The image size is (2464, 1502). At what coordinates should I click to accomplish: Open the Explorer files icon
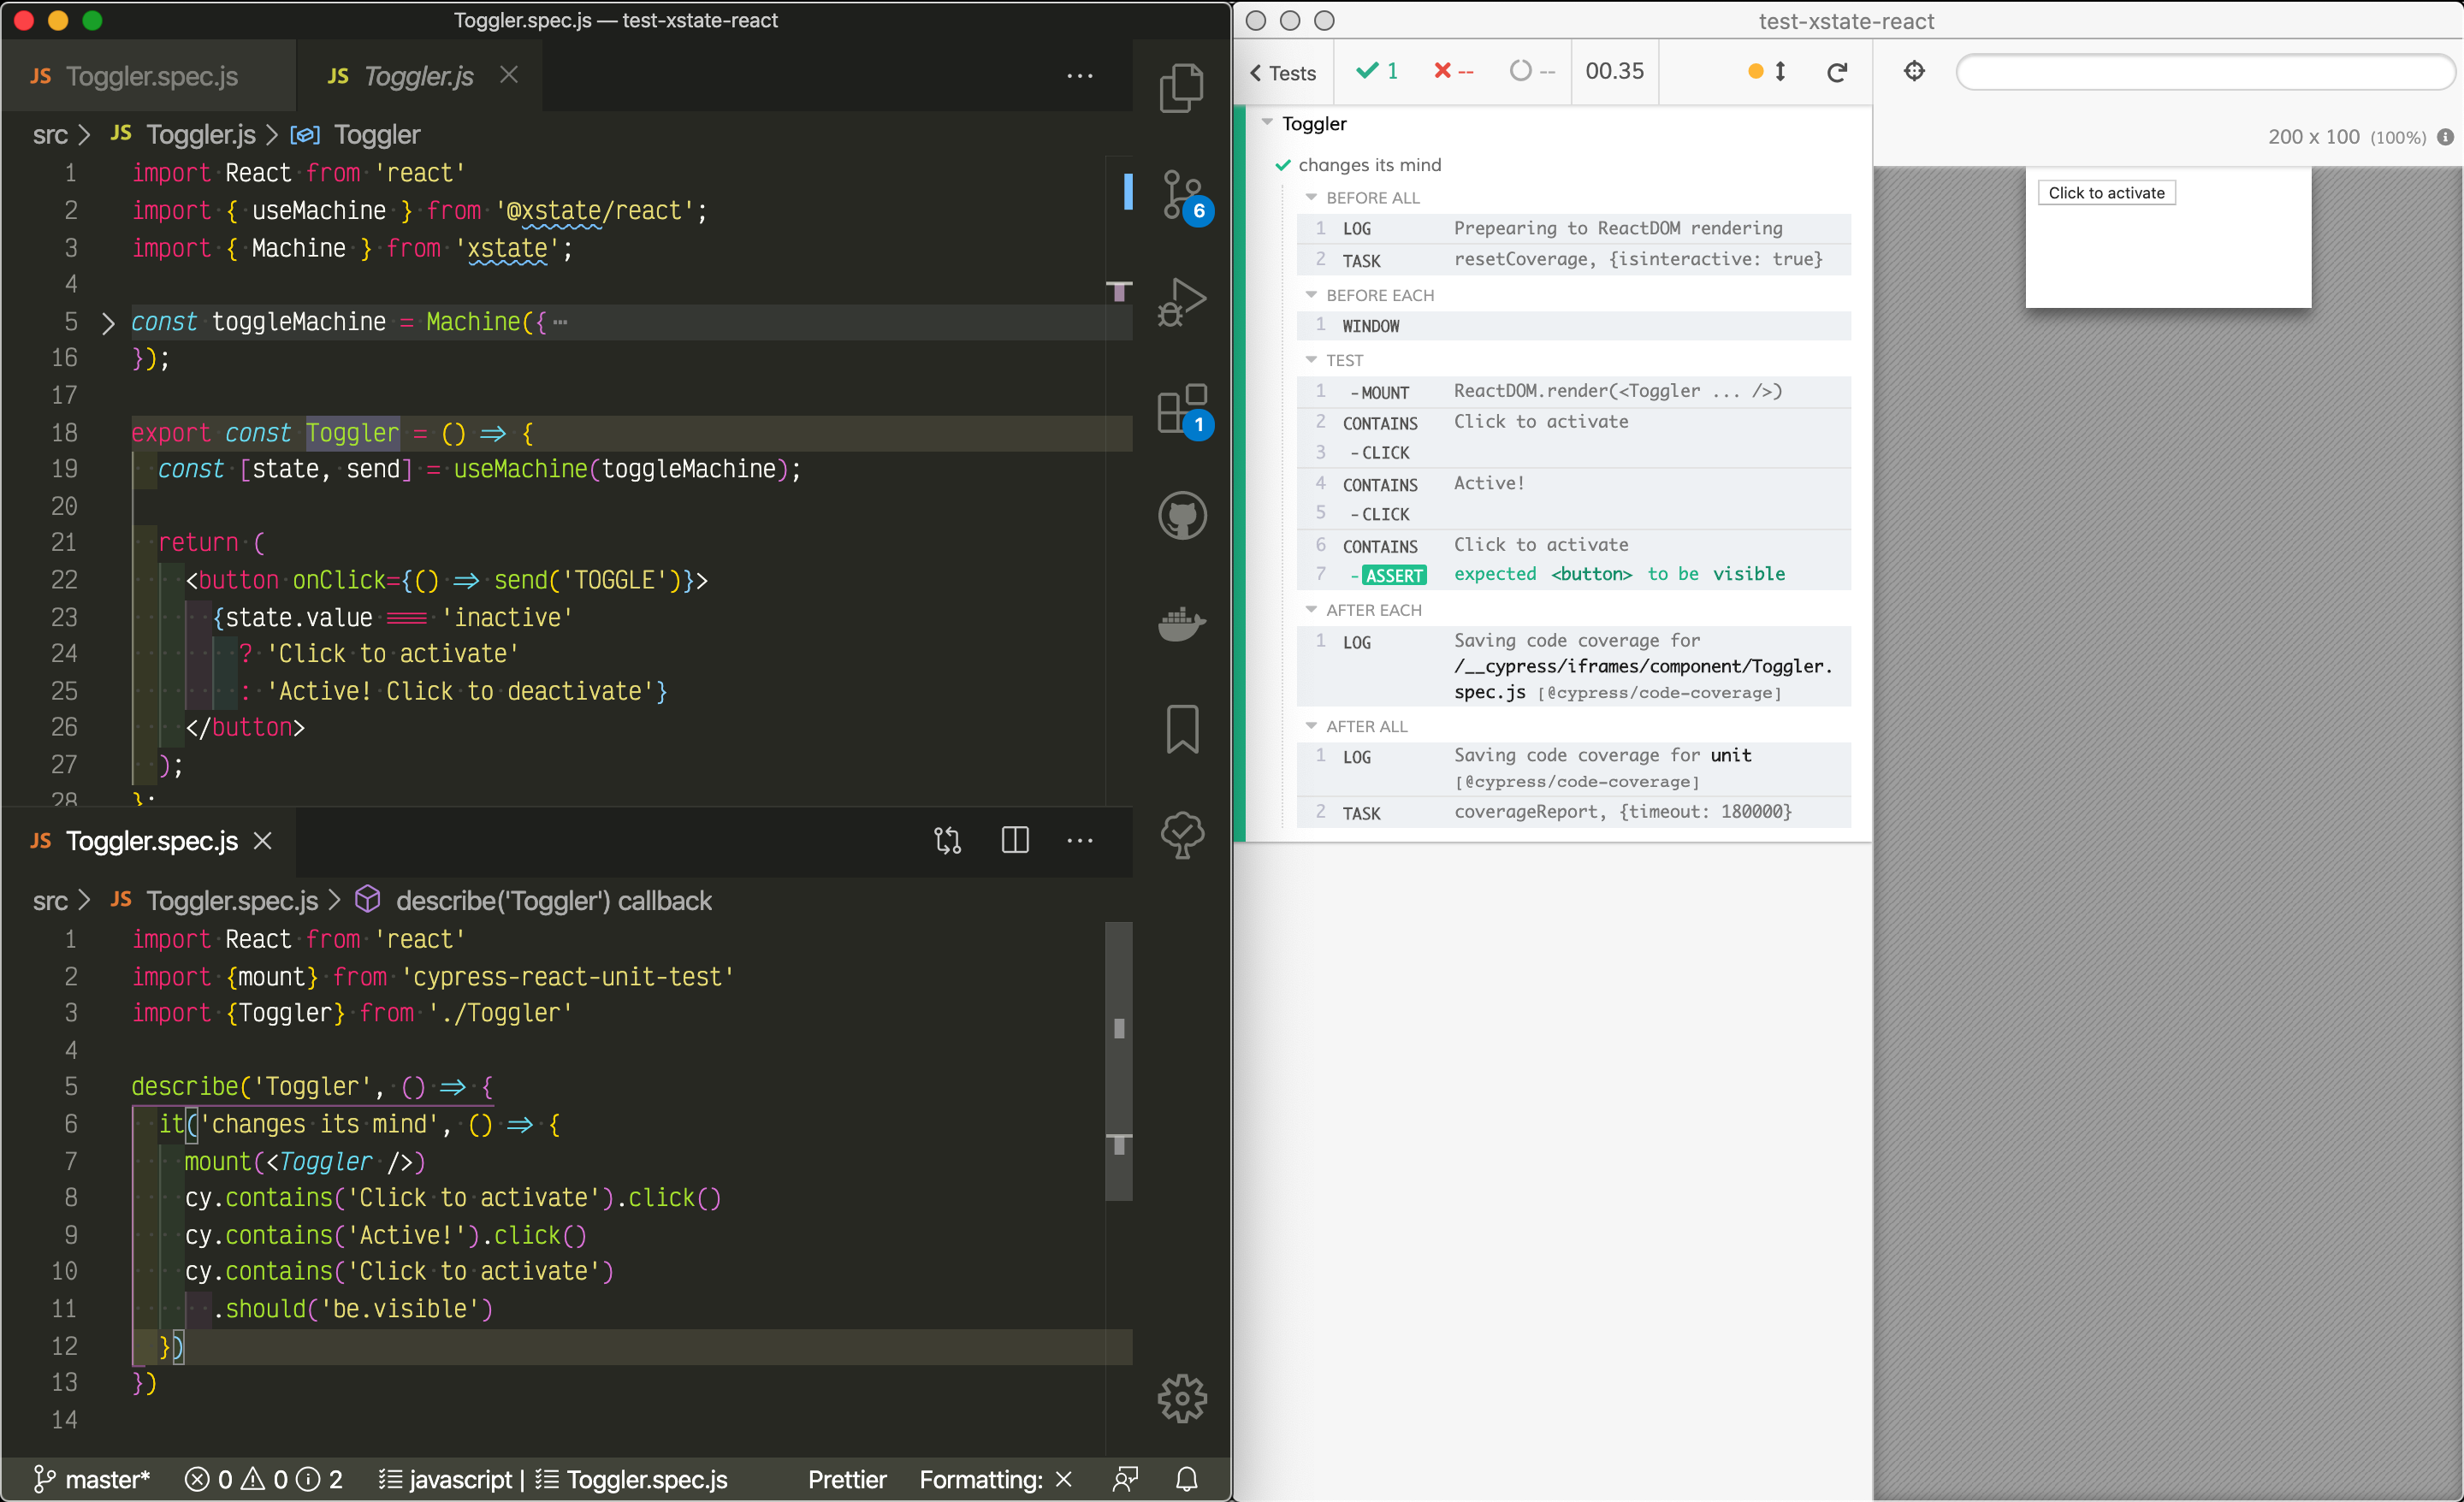coord(1181,88)
